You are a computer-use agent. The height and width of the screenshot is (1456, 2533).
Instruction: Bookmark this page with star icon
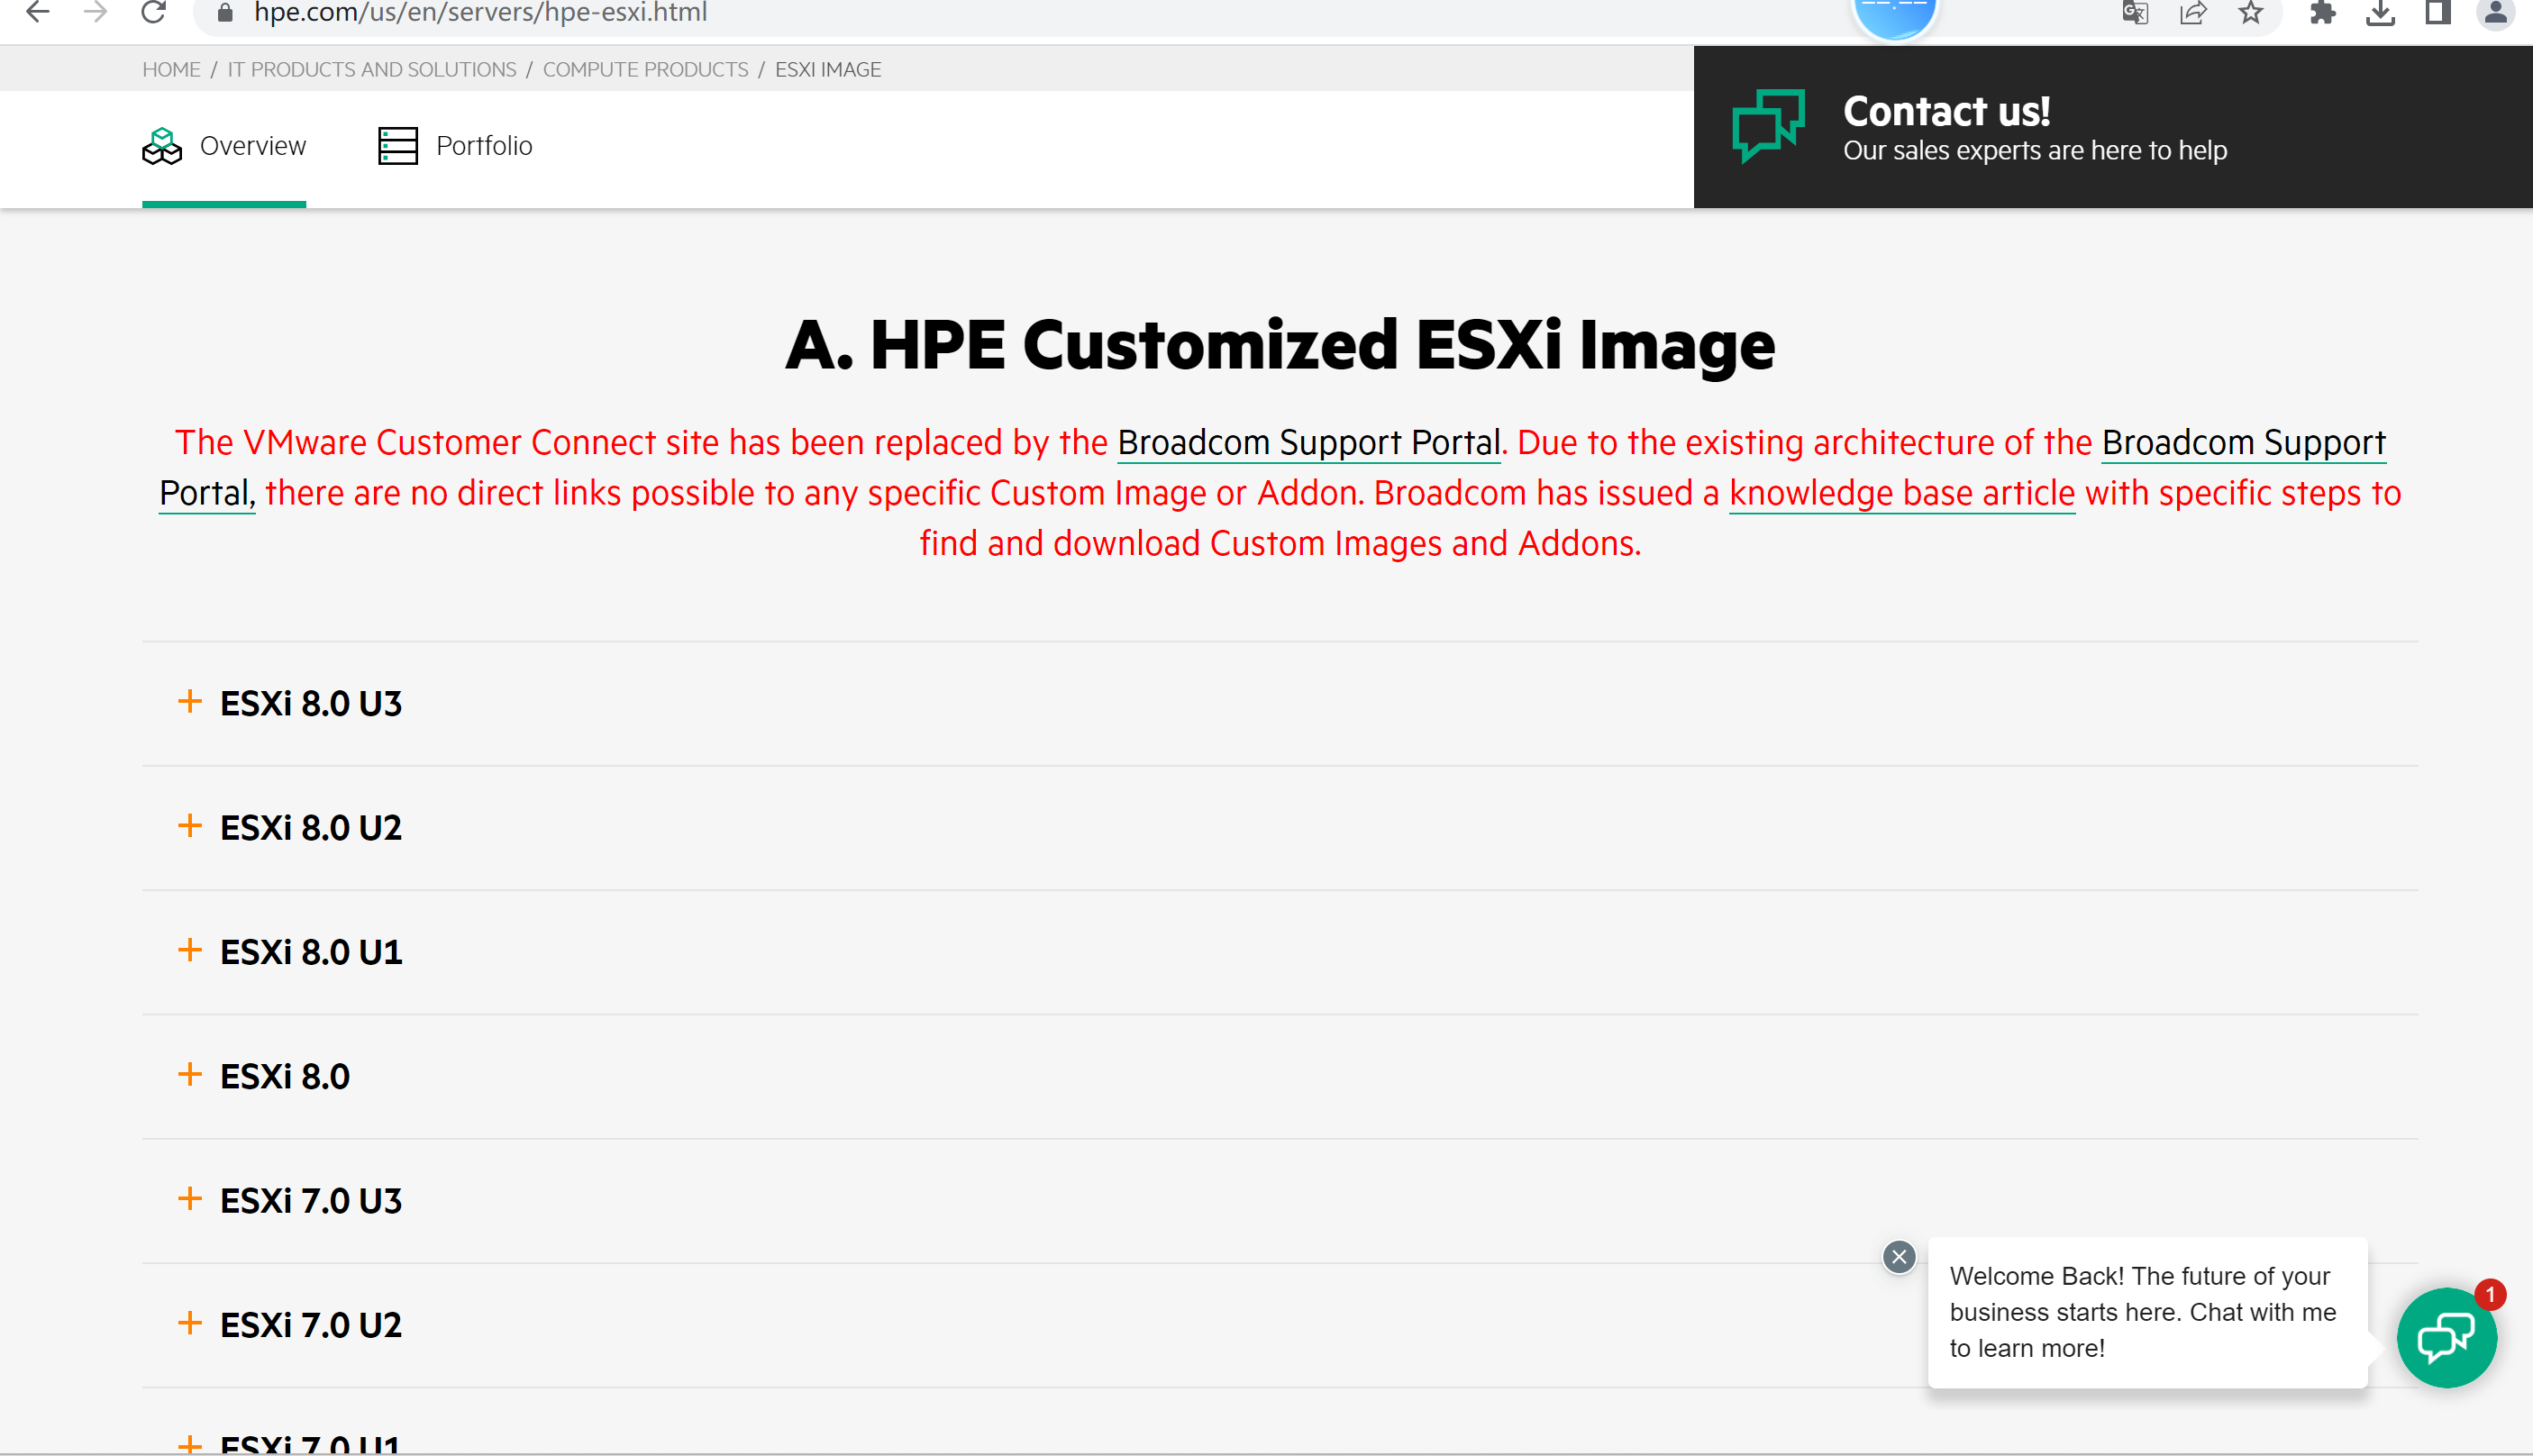point(2251,12)
